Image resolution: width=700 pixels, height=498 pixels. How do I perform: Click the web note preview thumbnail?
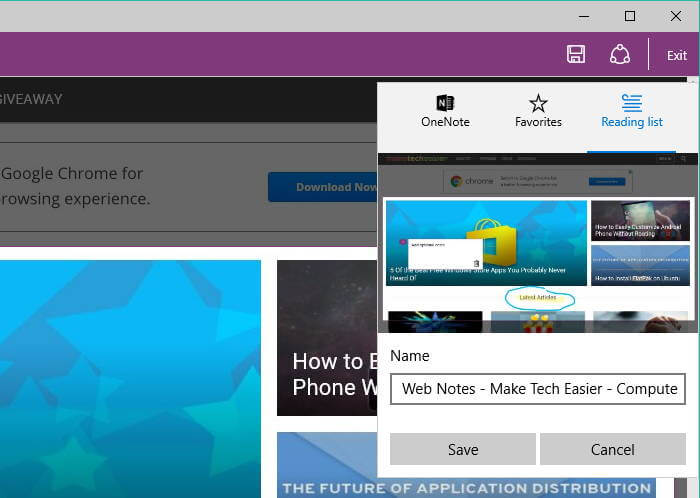[x=538, y=243]
